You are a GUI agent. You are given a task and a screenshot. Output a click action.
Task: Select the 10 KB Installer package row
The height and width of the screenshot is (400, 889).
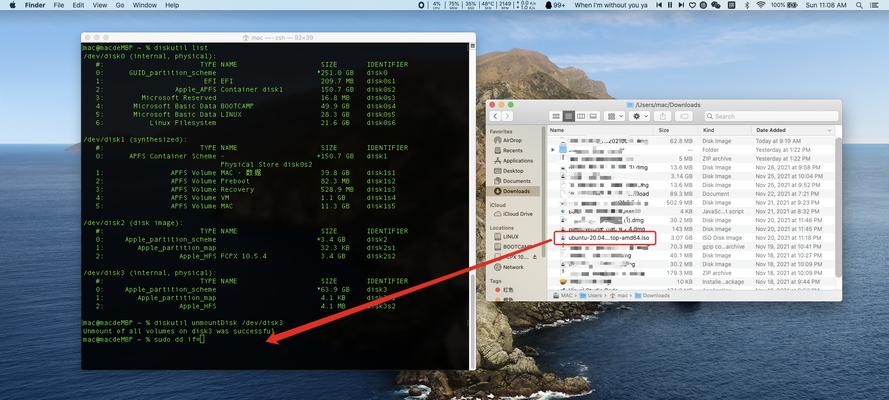[692, 282]
